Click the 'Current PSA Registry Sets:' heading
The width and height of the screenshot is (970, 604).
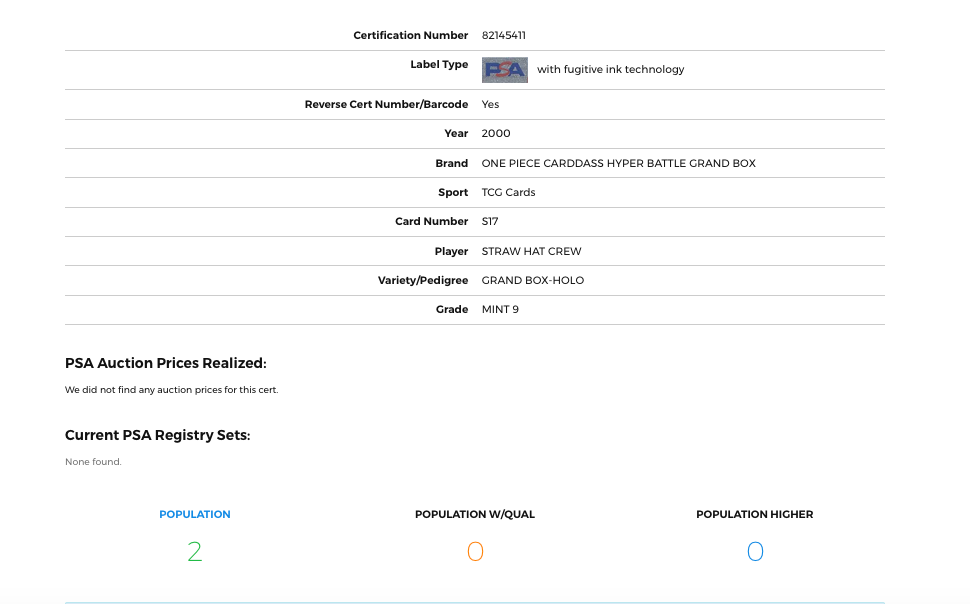click(x=158, y=436)
